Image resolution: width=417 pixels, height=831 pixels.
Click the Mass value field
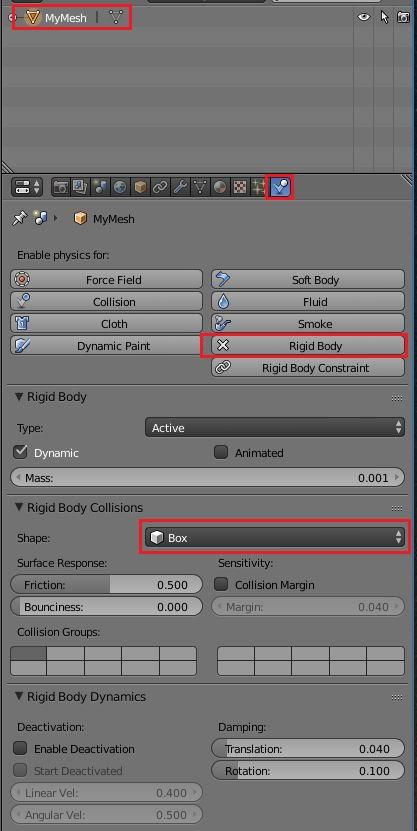click(207, 478)
